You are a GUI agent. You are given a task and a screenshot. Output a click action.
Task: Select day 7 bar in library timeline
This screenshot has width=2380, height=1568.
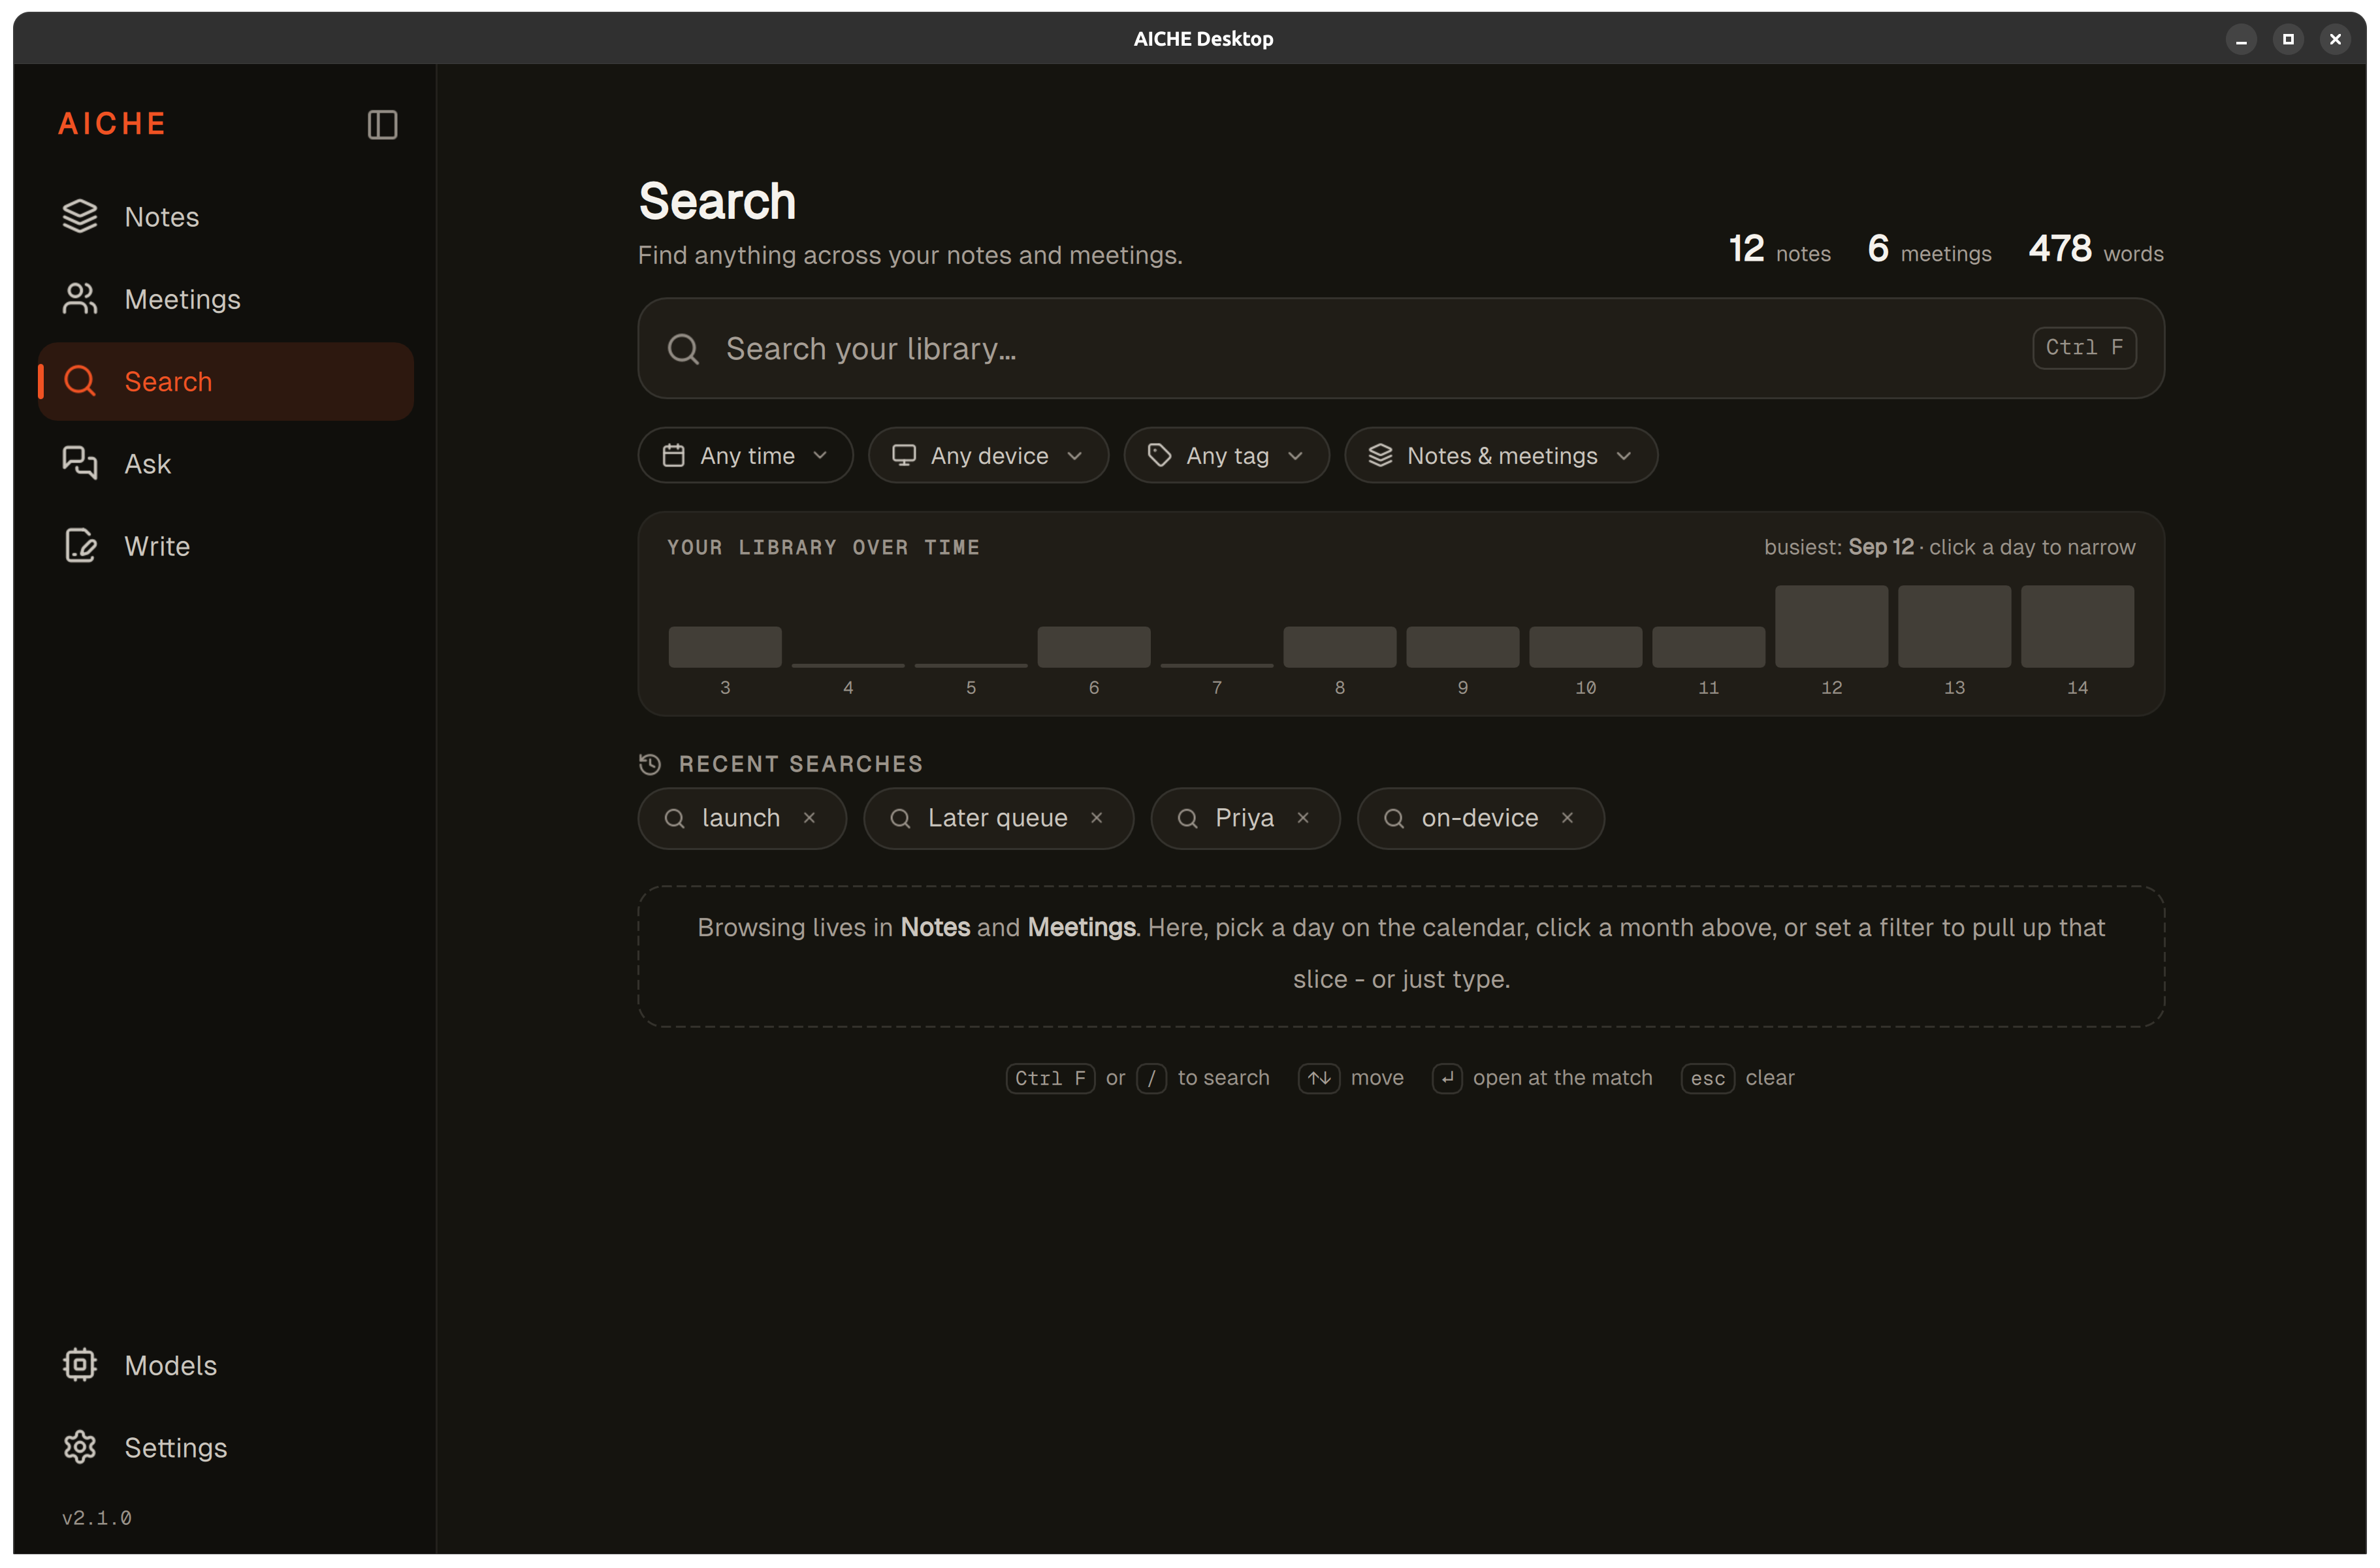[x=1217, y=665]
